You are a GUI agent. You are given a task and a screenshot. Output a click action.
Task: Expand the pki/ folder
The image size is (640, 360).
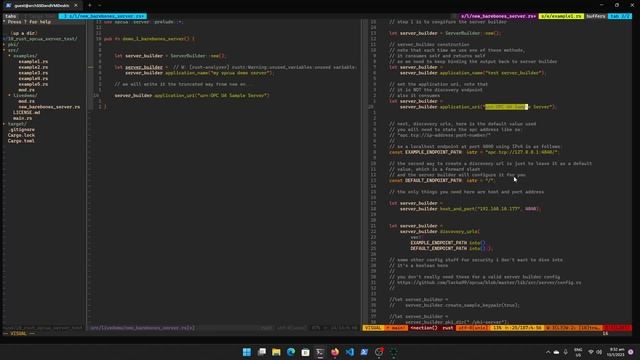pos(13,44)
